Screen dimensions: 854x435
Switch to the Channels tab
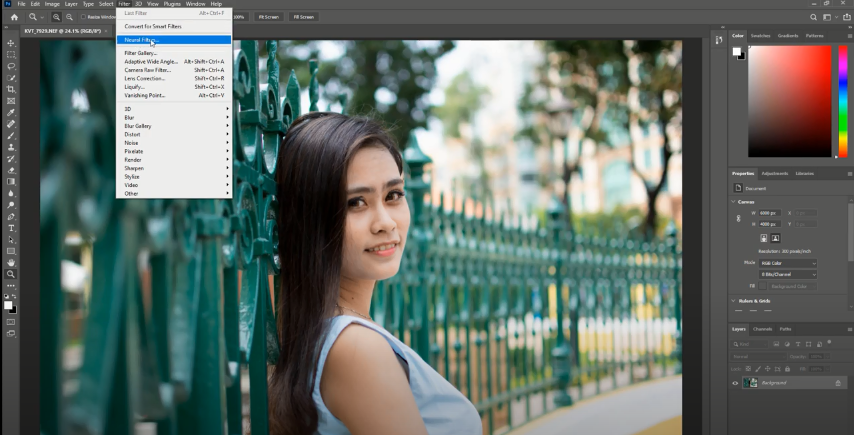(763, 328)
